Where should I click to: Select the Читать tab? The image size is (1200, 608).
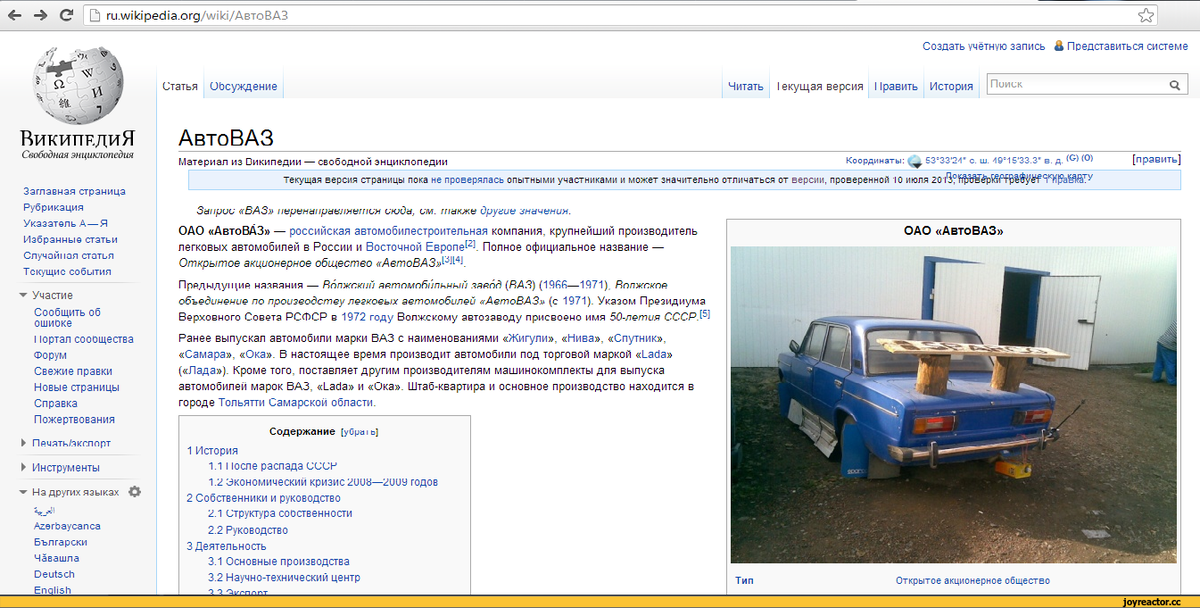(x=746, y=86)
